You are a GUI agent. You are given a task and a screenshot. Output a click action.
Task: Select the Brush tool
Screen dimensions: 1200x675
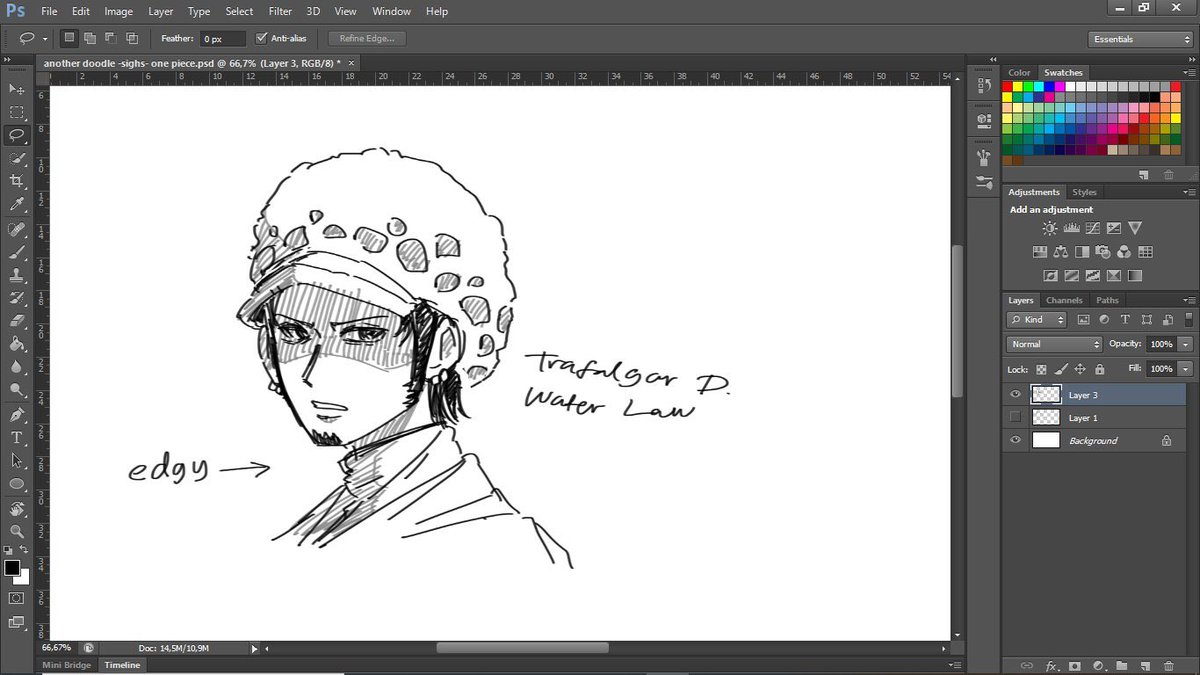coord(17,252)
